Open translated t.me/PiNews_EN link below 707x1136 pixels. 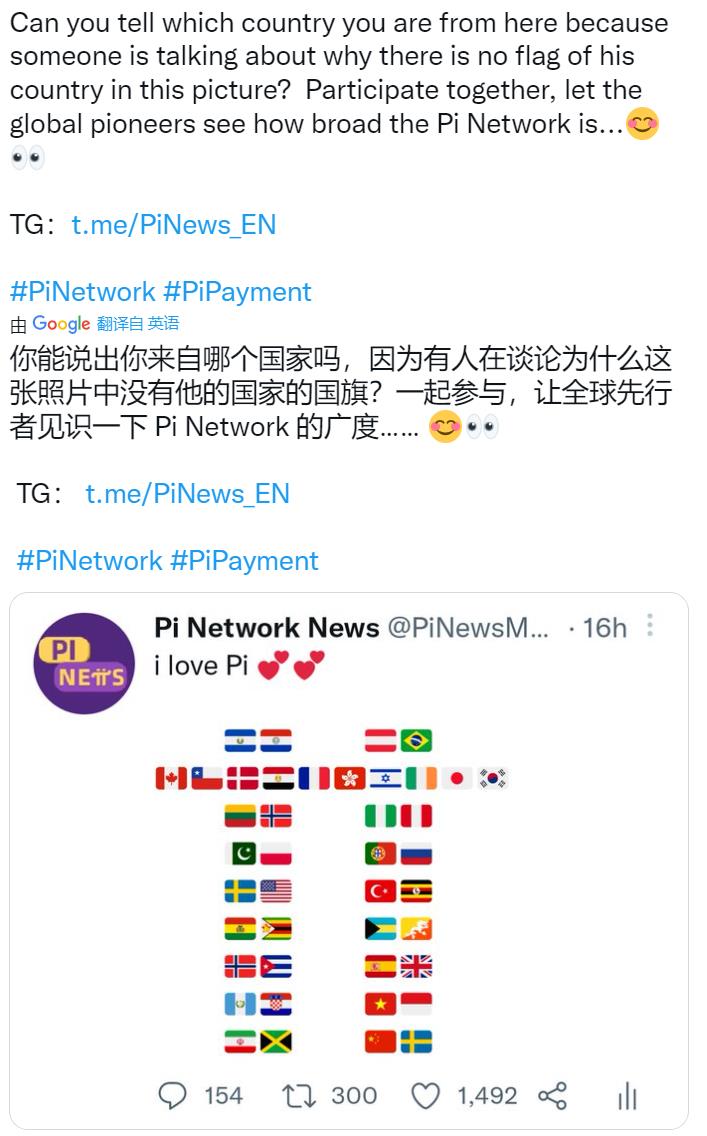(188, 493)
